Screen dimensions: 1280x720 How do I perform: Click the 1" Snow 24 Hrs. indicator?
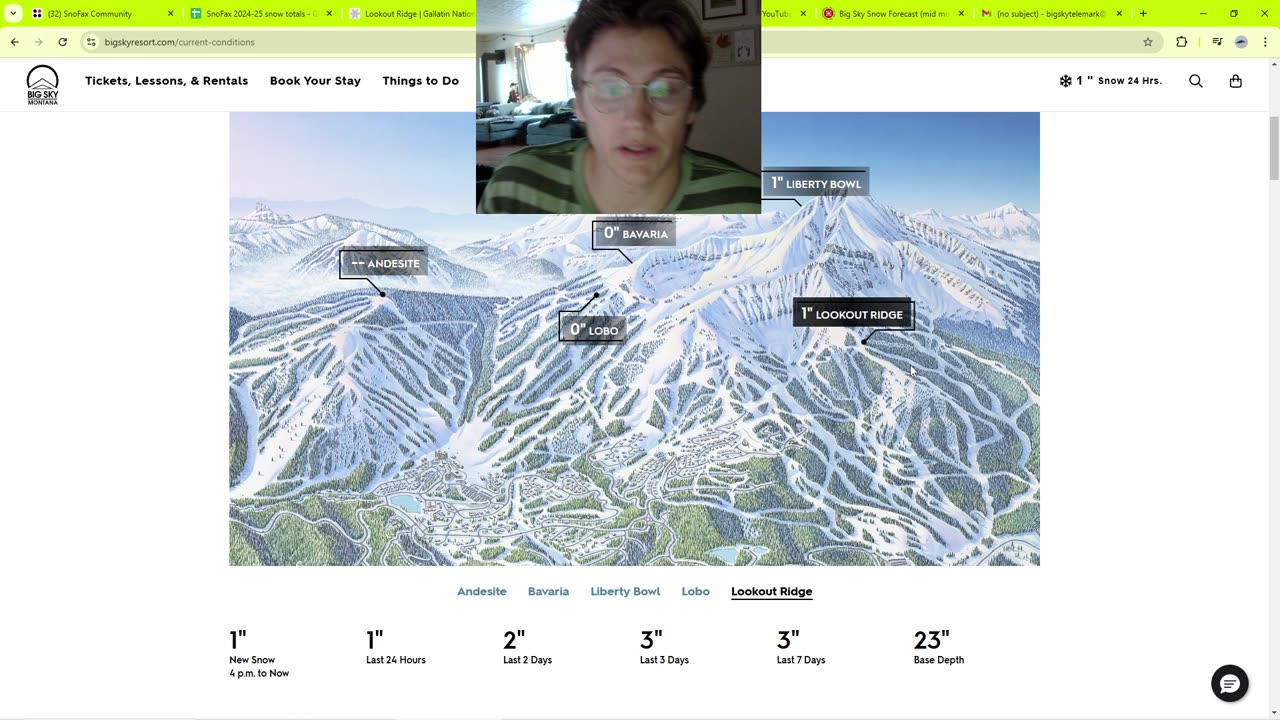click(x=1111, y=81)
